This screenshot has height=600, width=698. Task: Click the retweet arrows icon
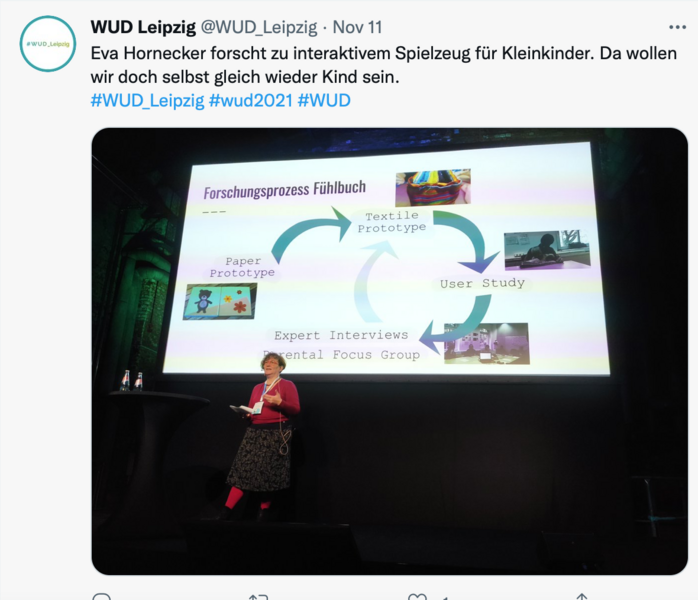tap(258, 596)
